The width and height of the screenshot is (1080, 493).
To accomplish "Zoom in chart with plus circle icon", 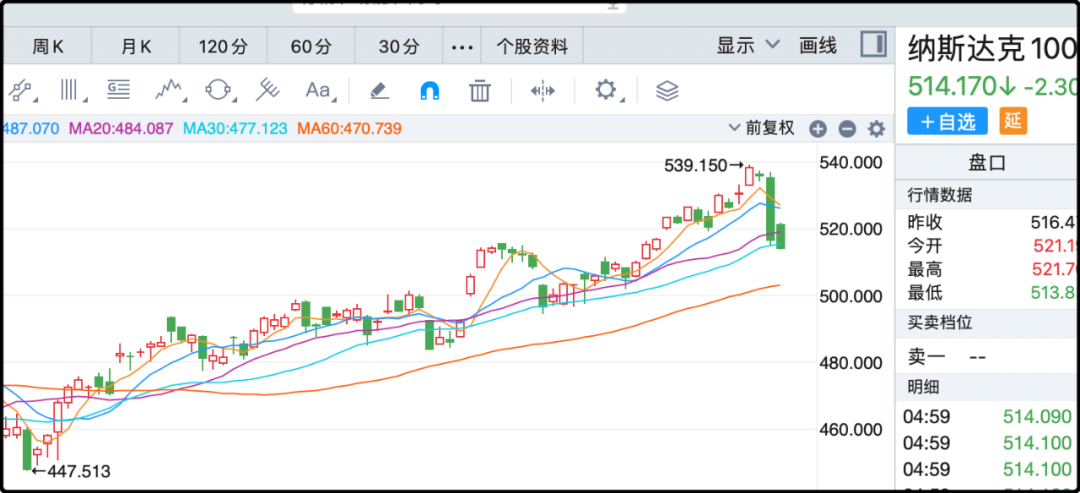I will [x=818, y=128].
